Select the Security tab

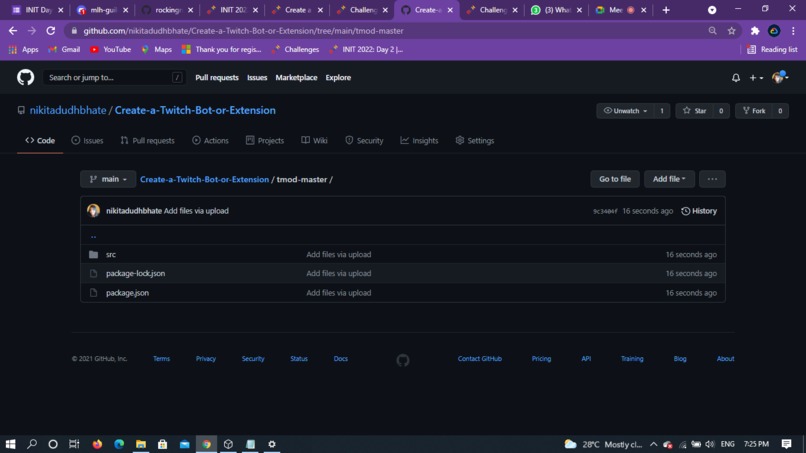(364, 140)
